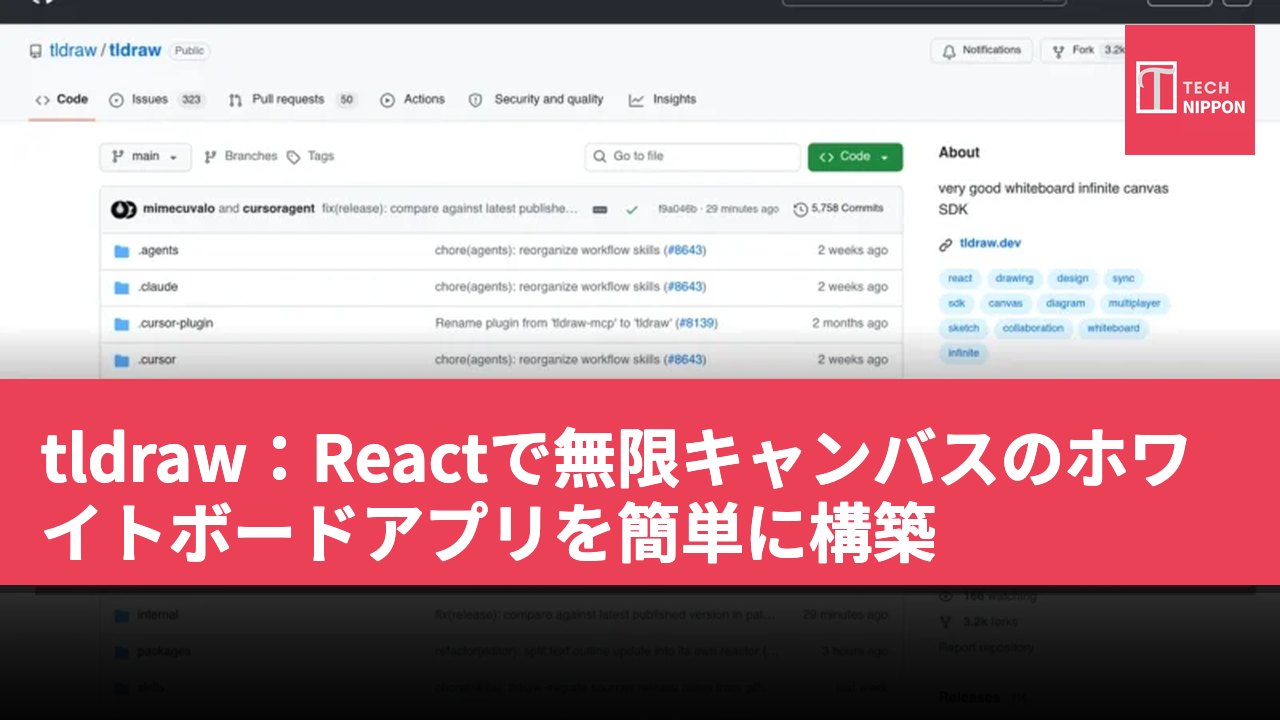Click the folder icon for .claude
This screenshot has width=1280, height=720.
[122, 287]
